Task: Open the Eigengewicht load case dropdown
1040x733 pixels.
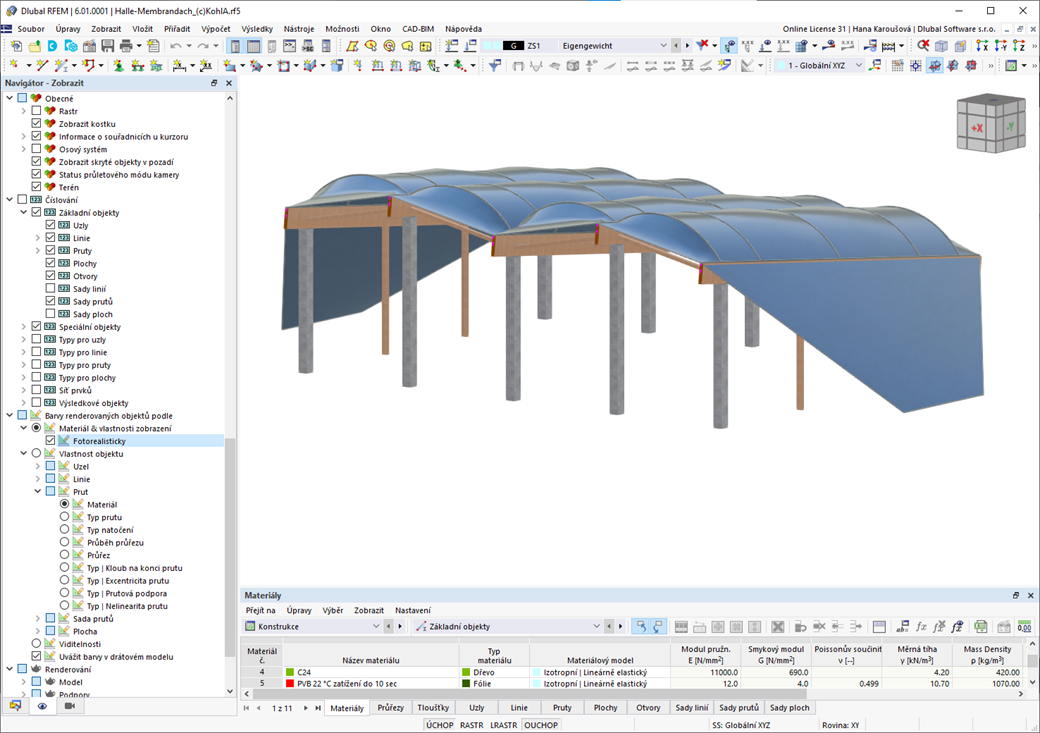Action: click(663, 46)
